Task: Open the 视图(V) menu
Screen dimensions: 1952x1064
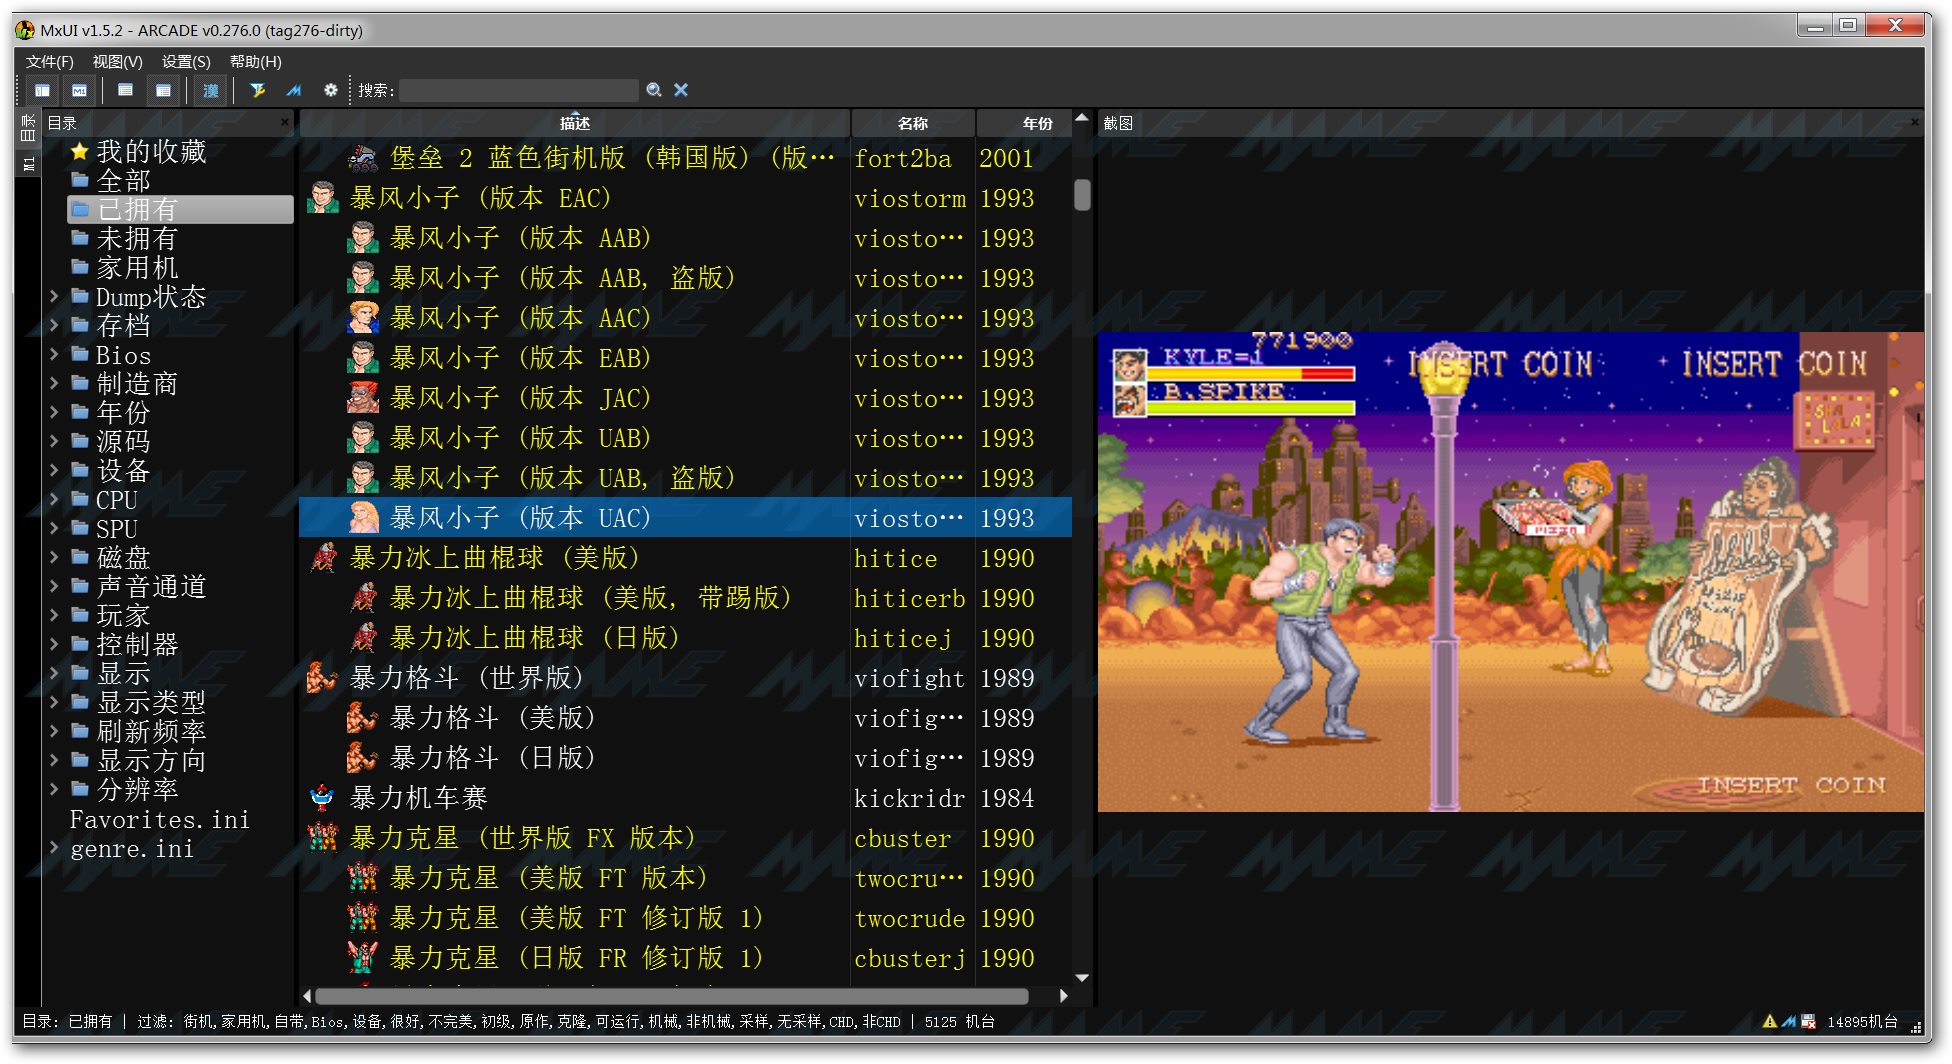Action: tap(117, 61)
